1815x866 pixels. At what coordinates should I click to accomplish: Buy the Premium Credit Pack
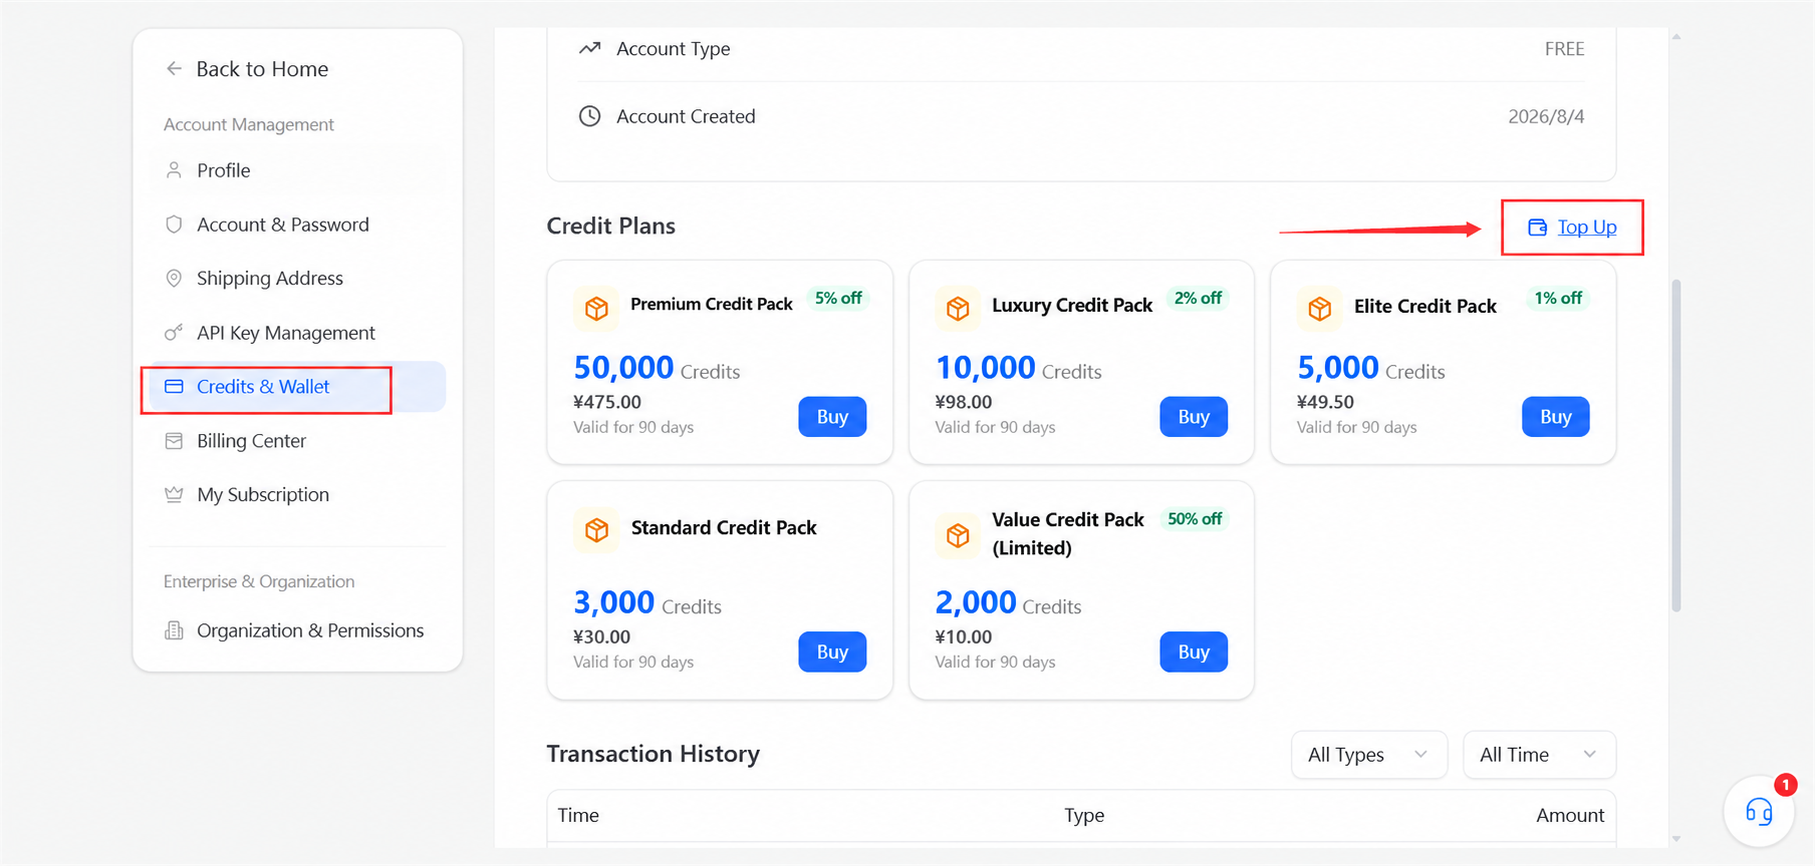point(832,417)
